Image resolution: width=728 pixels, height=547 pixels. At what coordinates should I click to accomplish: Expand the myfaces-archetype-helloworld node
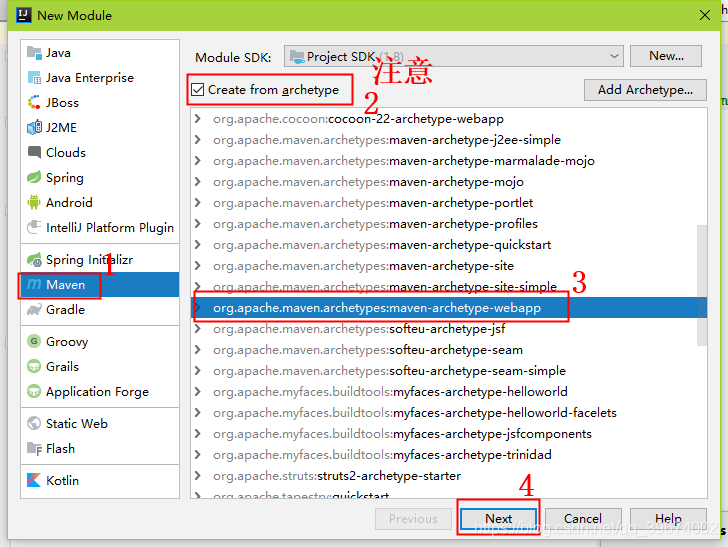tap(198, 391)
